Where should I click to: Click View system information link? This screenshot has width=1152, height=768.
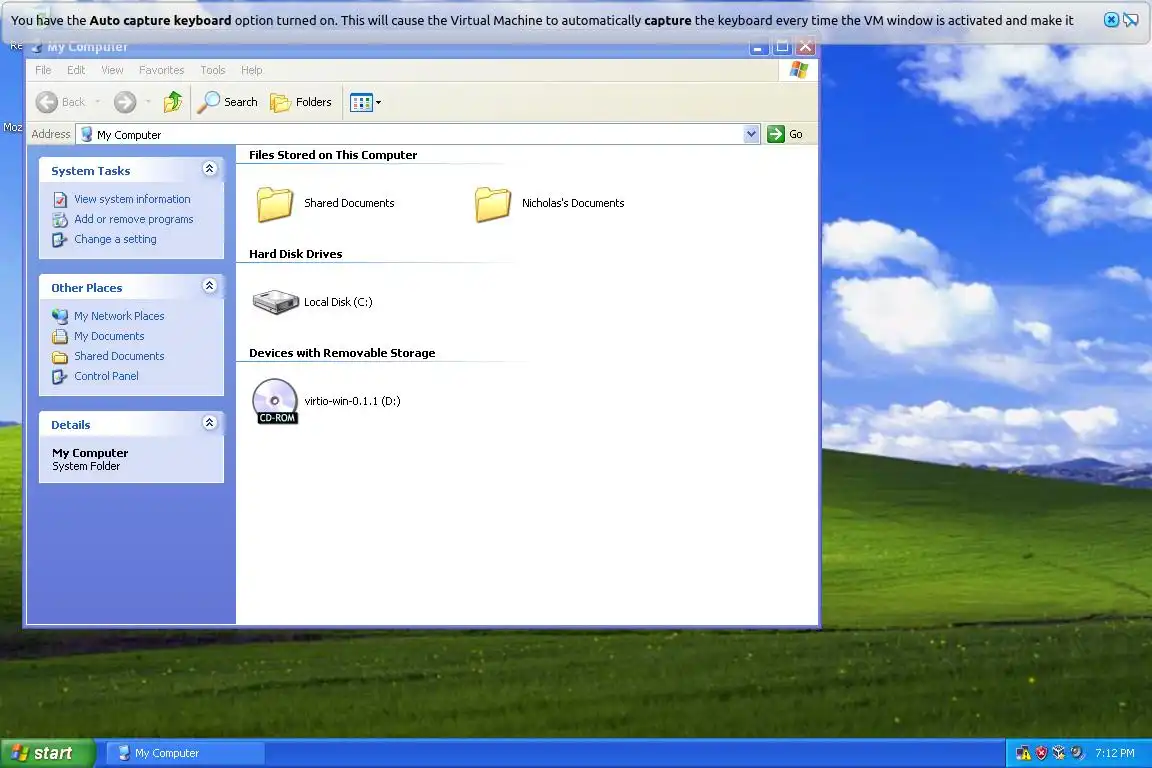132,199
